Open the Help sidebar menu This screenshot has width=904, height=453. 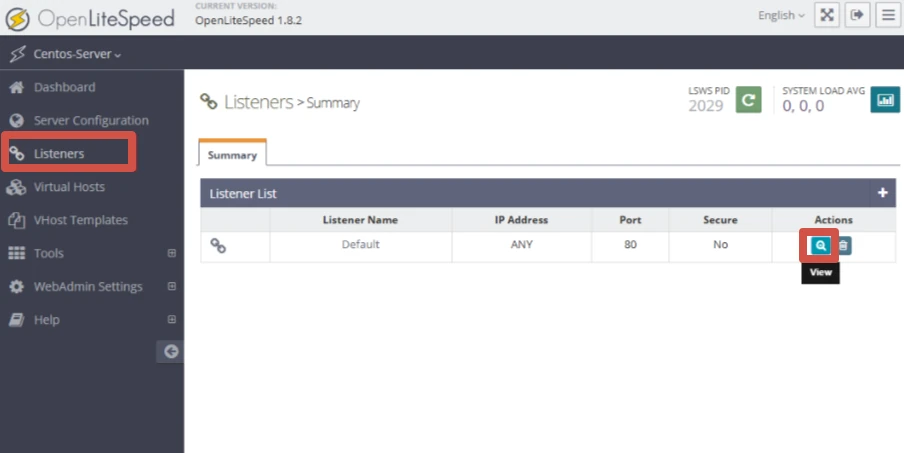pyautogui.click(x=47, y=320)
